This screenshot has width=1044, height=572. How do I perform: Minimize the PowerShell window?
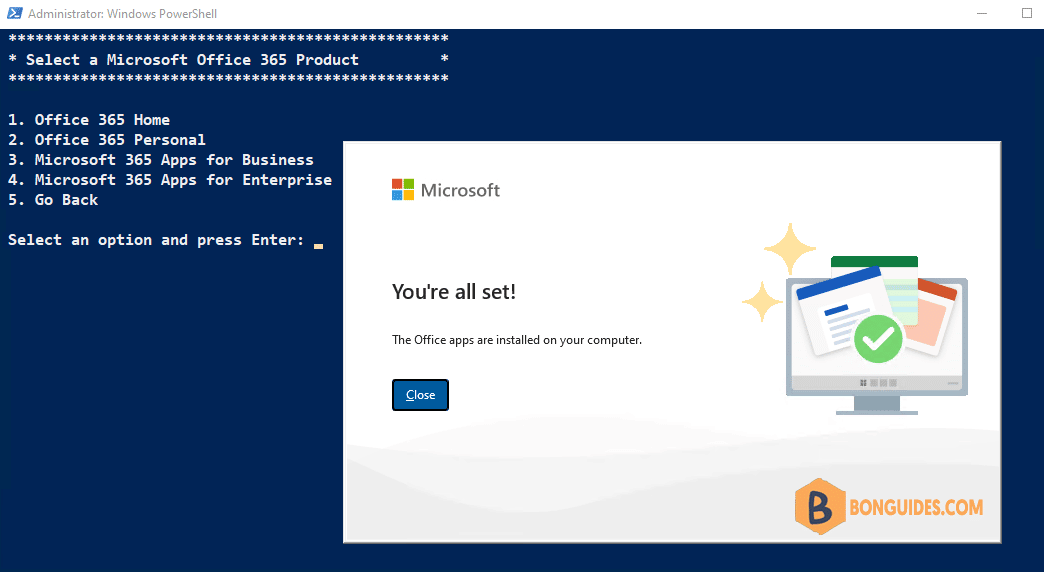tap(981, 13)
